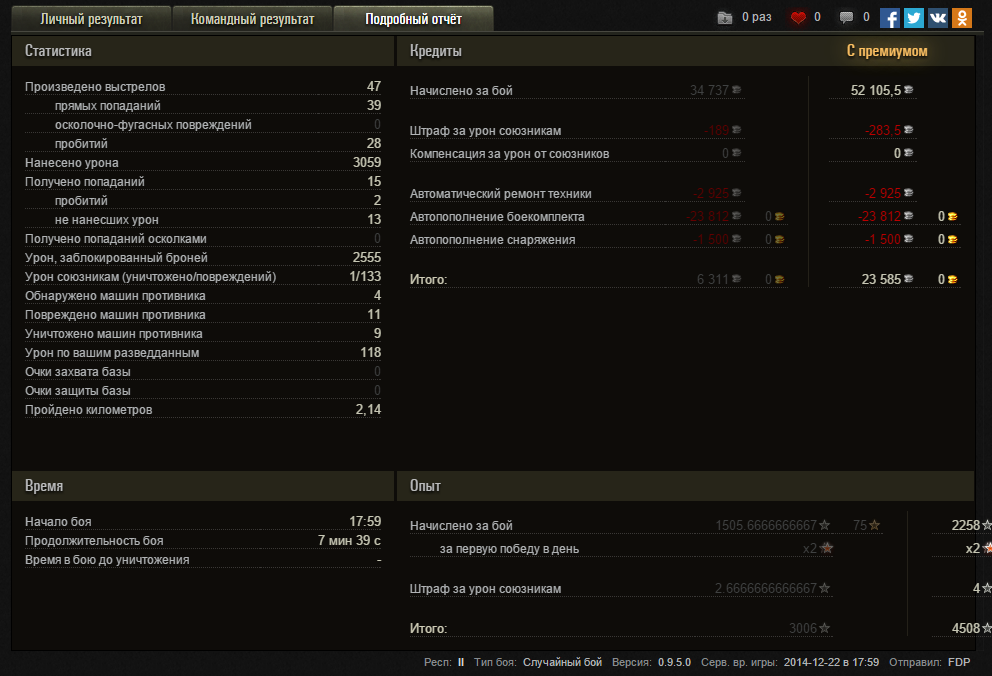Click Обнаружено машин противника row
The width and height of the screenshot is (992, 676).
pos(202,295)
